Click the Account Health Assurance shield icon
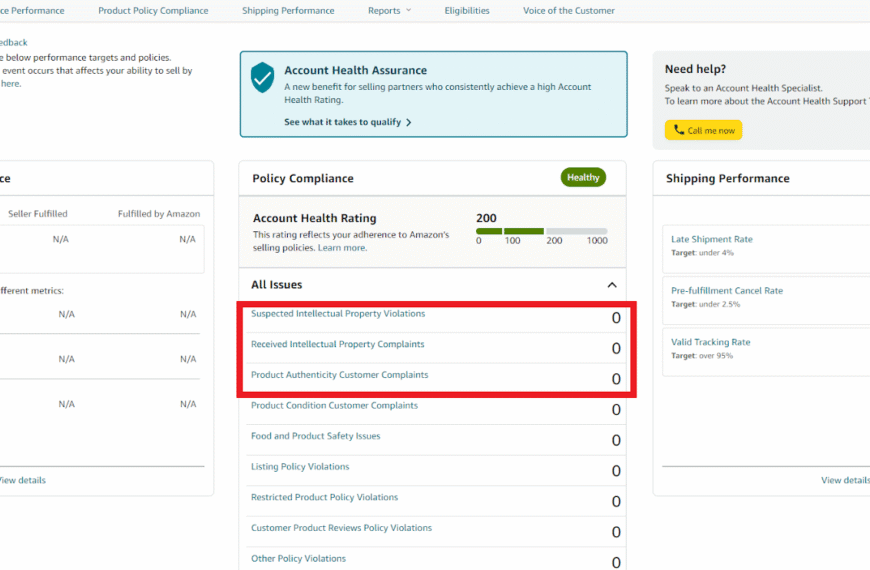870x570 pixels. point(262,77)
